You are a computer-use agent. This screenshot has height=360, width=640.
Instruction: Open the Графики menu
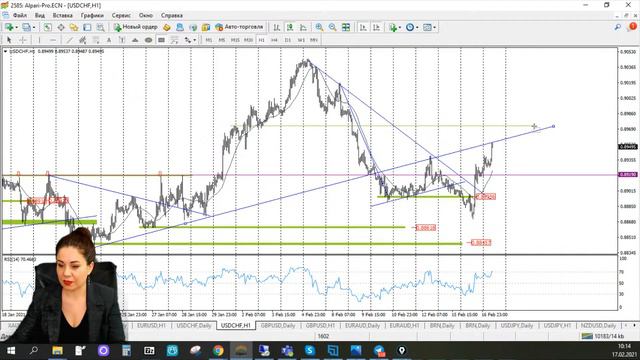(92, 16)
